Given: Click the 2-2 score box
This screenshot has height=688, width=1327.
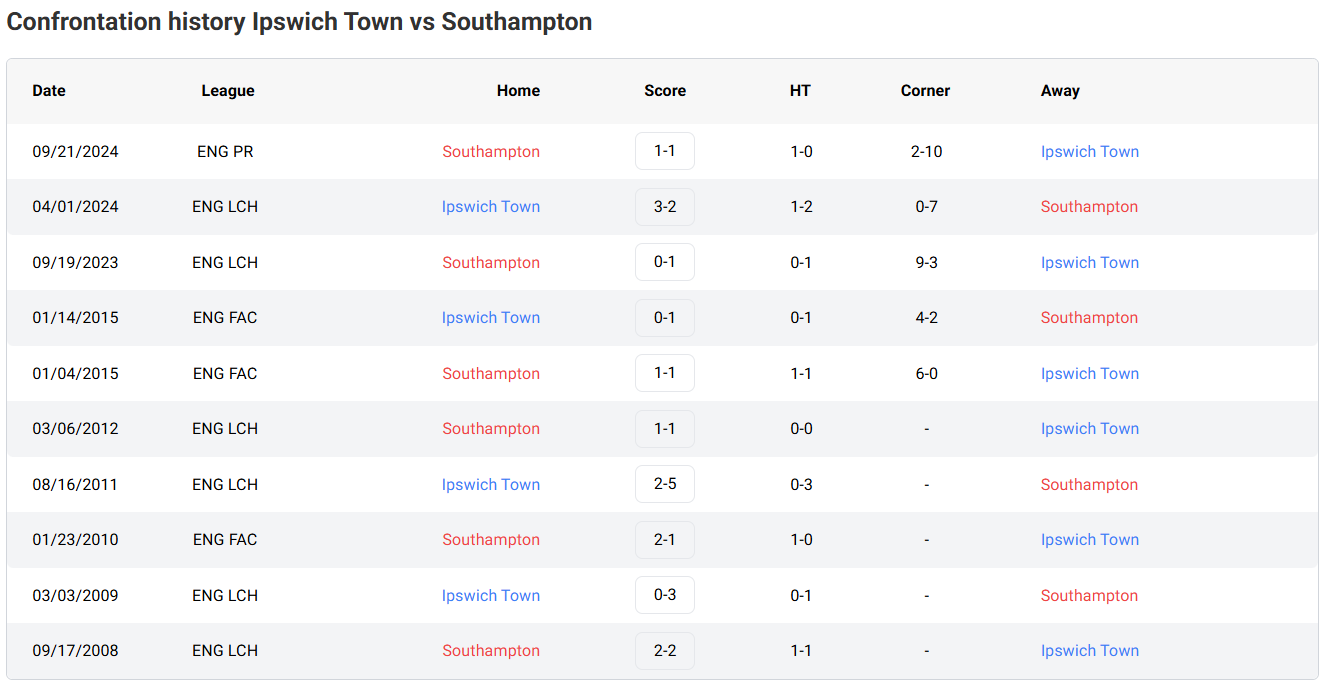Looking at the screenshot, I should pyautogui.click(x=665, y=650).
